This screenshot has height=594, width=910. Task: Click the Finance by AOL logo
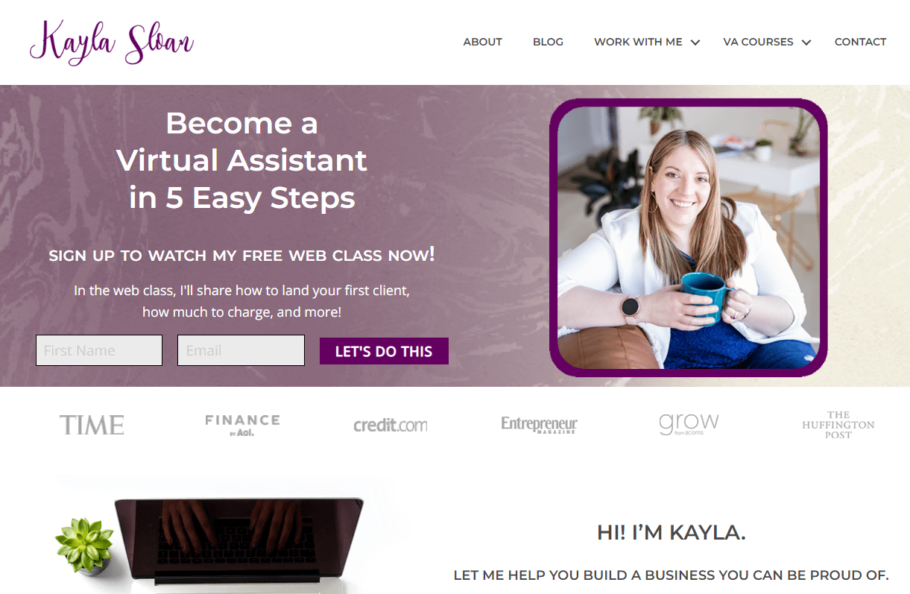[243, 425]
